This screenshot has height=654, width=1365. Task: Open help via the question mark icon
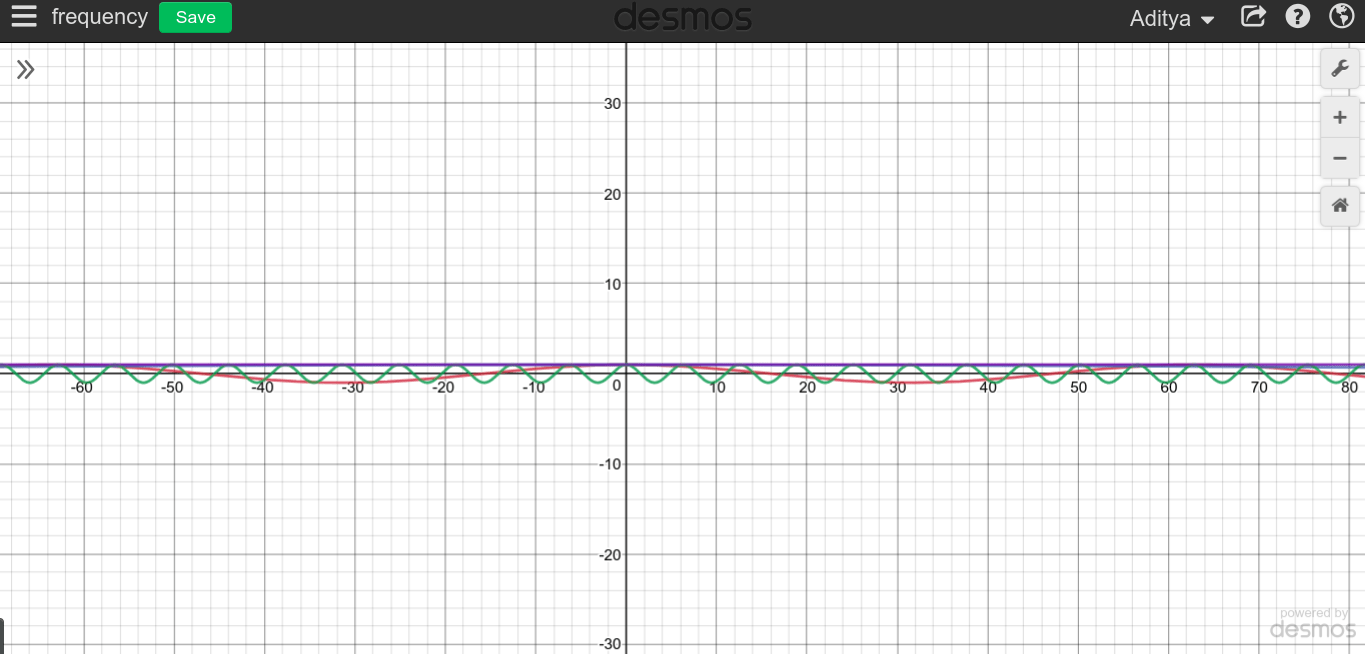coord(1297,17)
